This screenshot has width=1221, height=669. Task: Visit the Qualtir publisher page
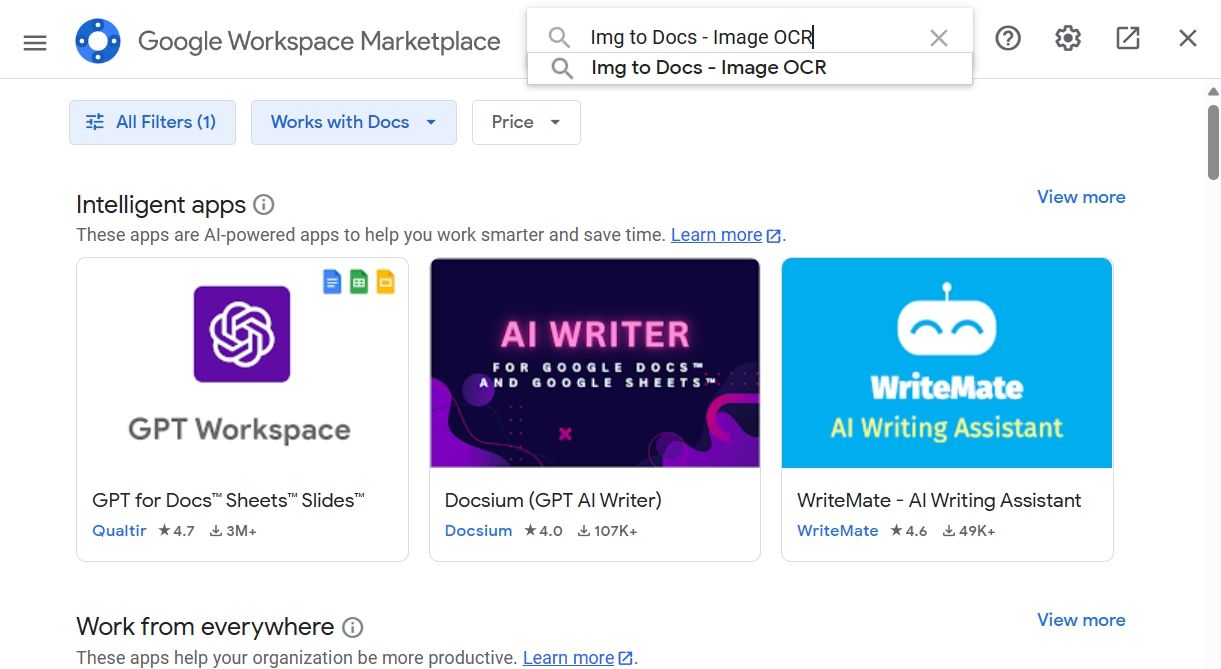tap(119, 531)
